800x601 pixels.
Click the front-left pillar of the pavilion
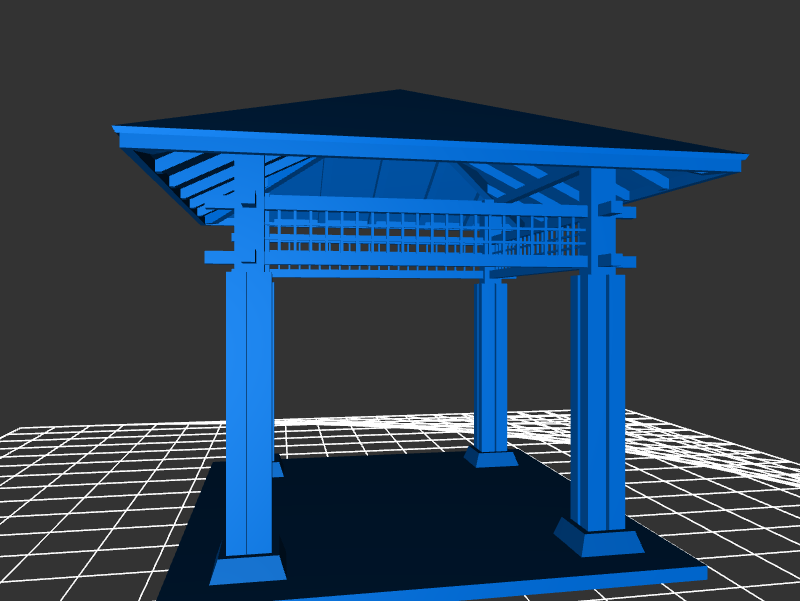(x=249, y=410)
